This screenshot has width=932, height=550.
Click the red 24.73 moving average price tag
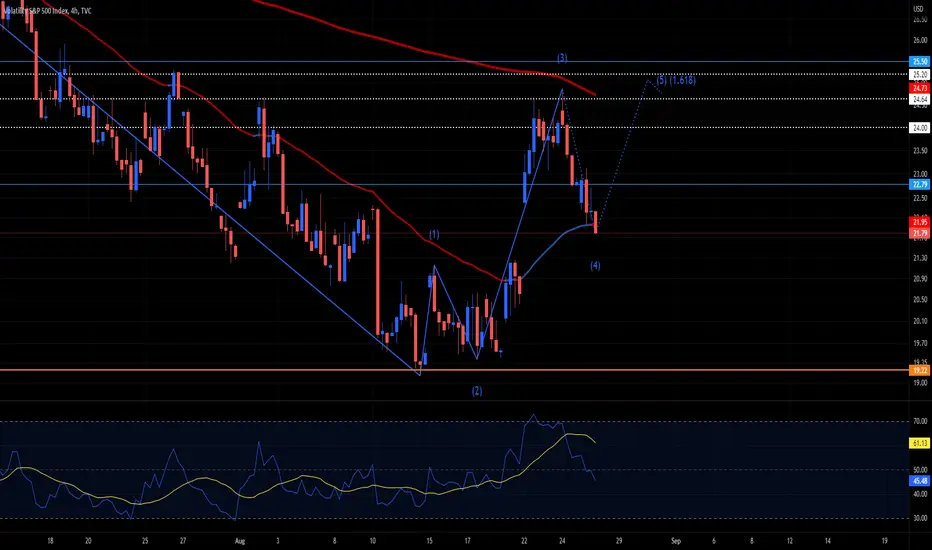pos(920,88)
